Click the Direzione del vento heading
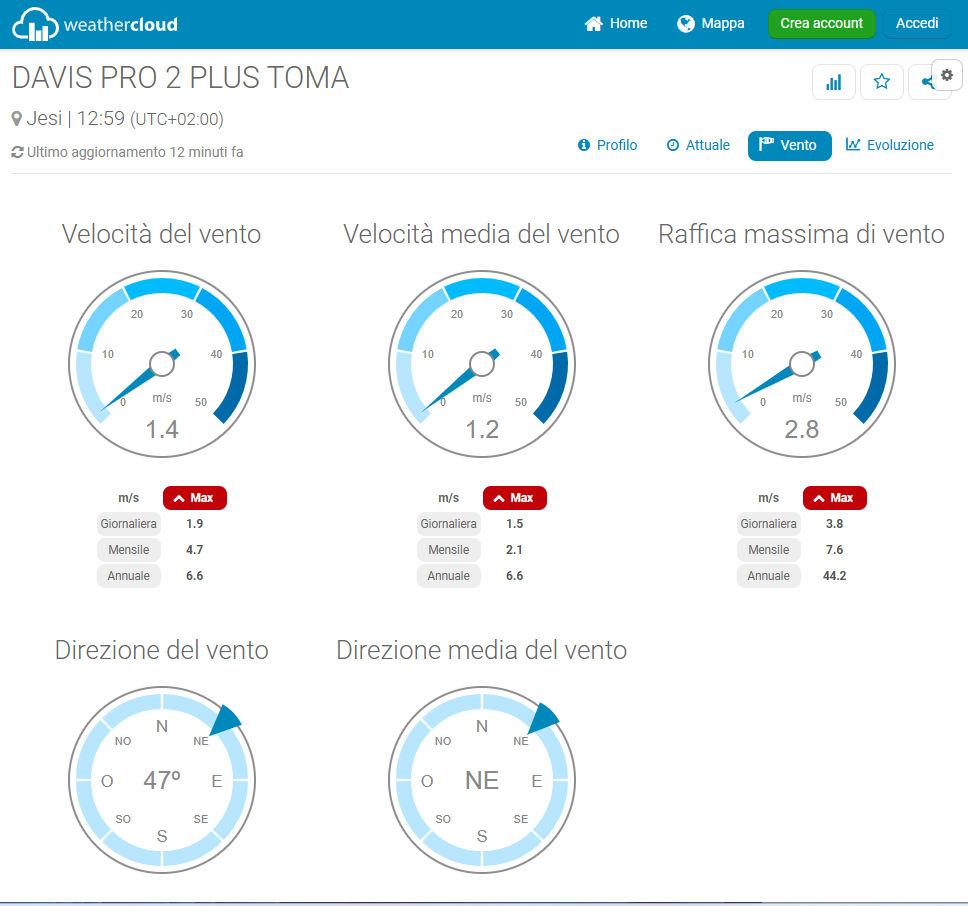This screenshot has height=906, width=968. [162, 650]
